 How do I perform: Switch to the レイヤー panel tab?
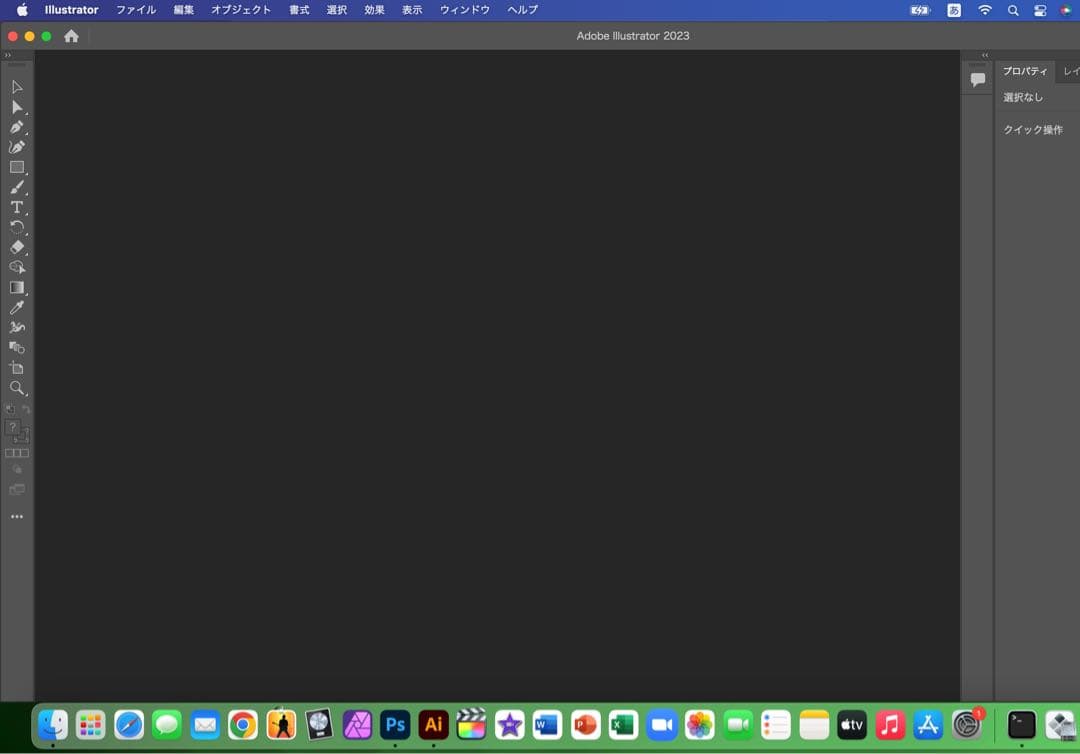click(1070, 71)
